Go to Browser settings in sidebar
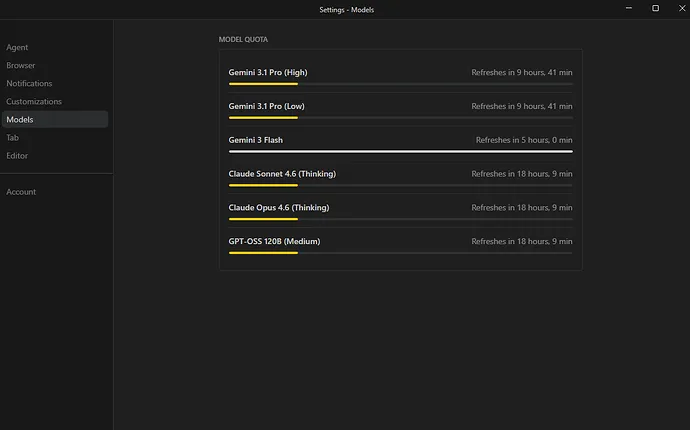The width and height of the screenshot is (690, 430). (20, 65)
